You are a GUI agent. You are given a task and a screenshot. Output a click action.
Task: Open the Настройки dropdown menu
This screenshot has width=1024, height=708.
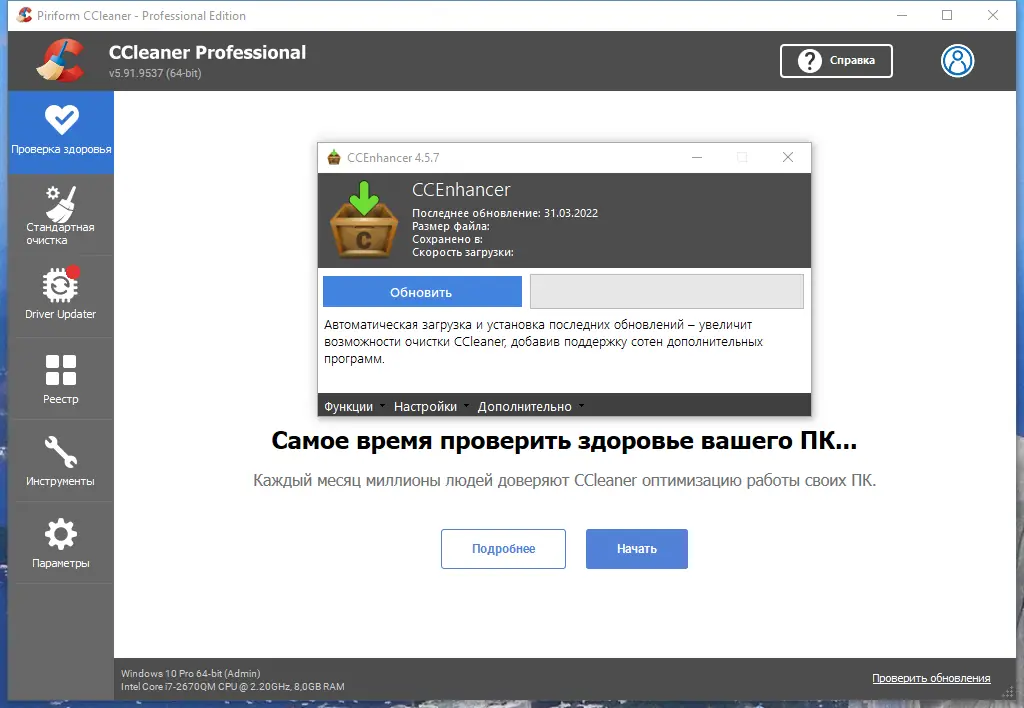431,406
